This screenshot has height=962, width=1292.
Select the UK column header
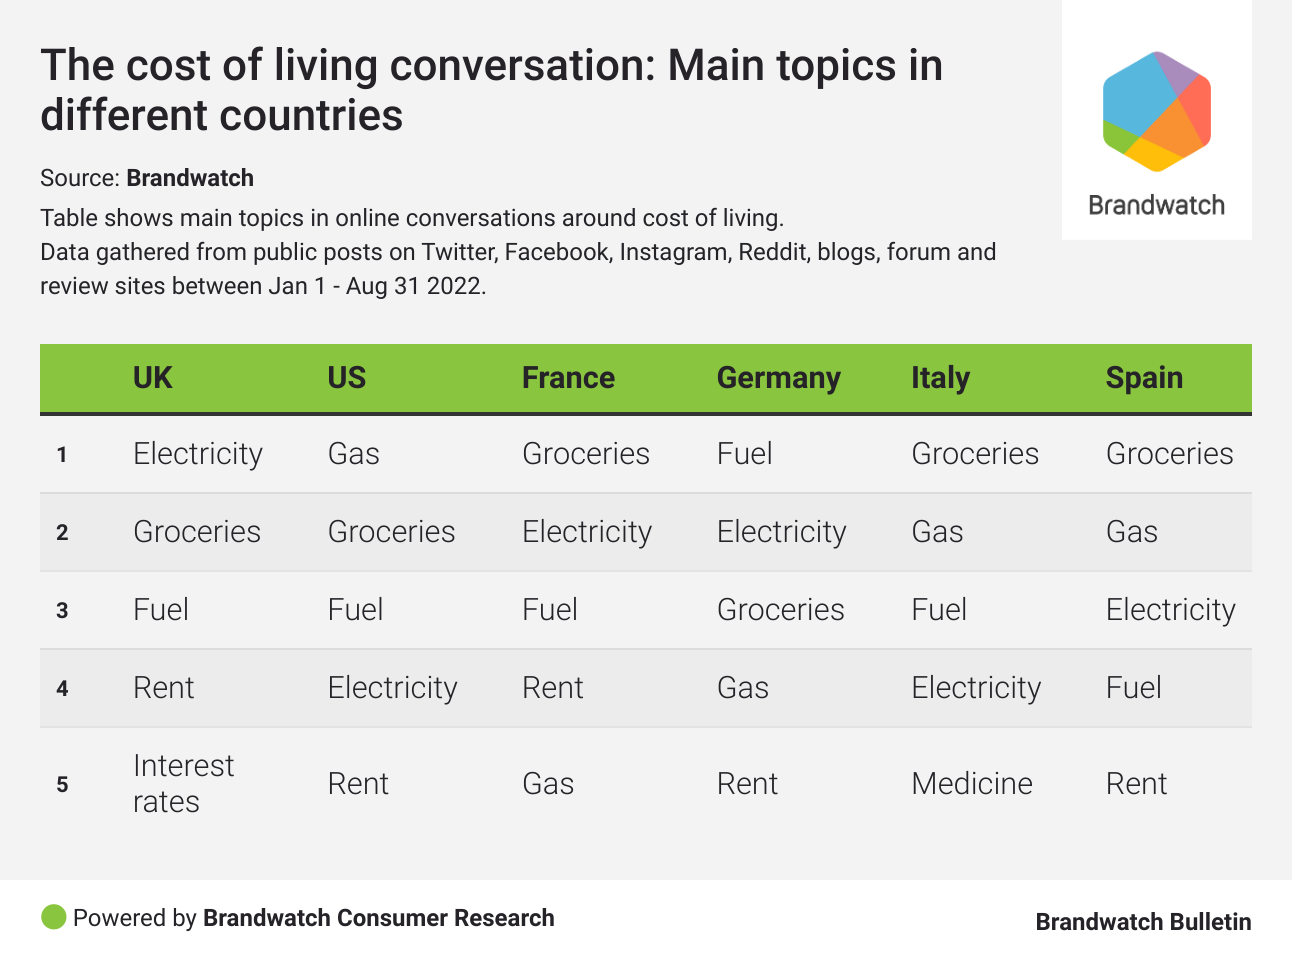[x=153, y=378]
